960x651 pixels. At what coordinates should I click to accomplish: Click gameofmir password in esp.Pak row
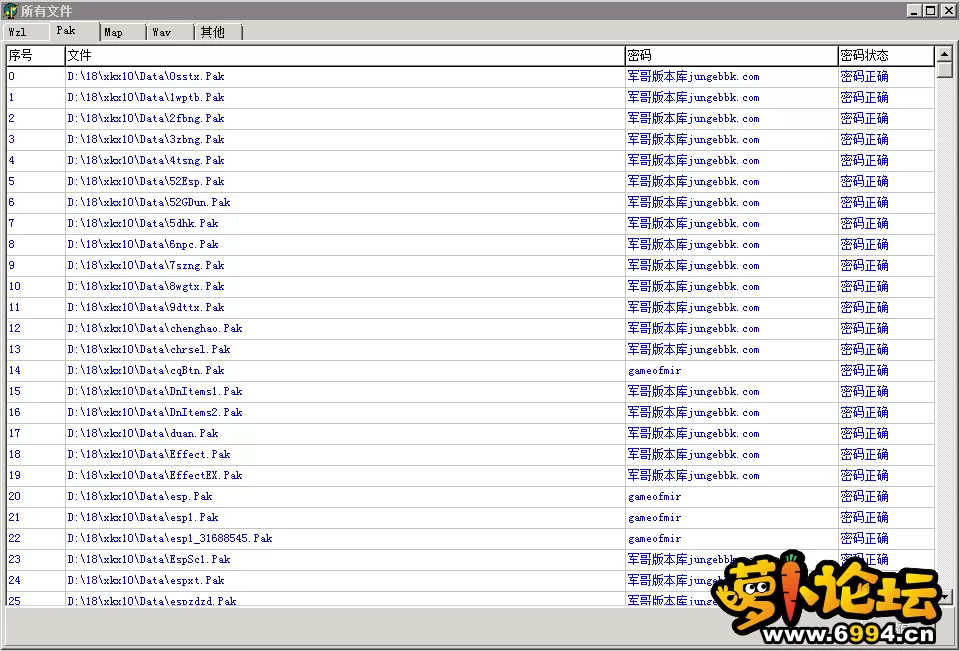pyautogui.click(x=654, y=497)
